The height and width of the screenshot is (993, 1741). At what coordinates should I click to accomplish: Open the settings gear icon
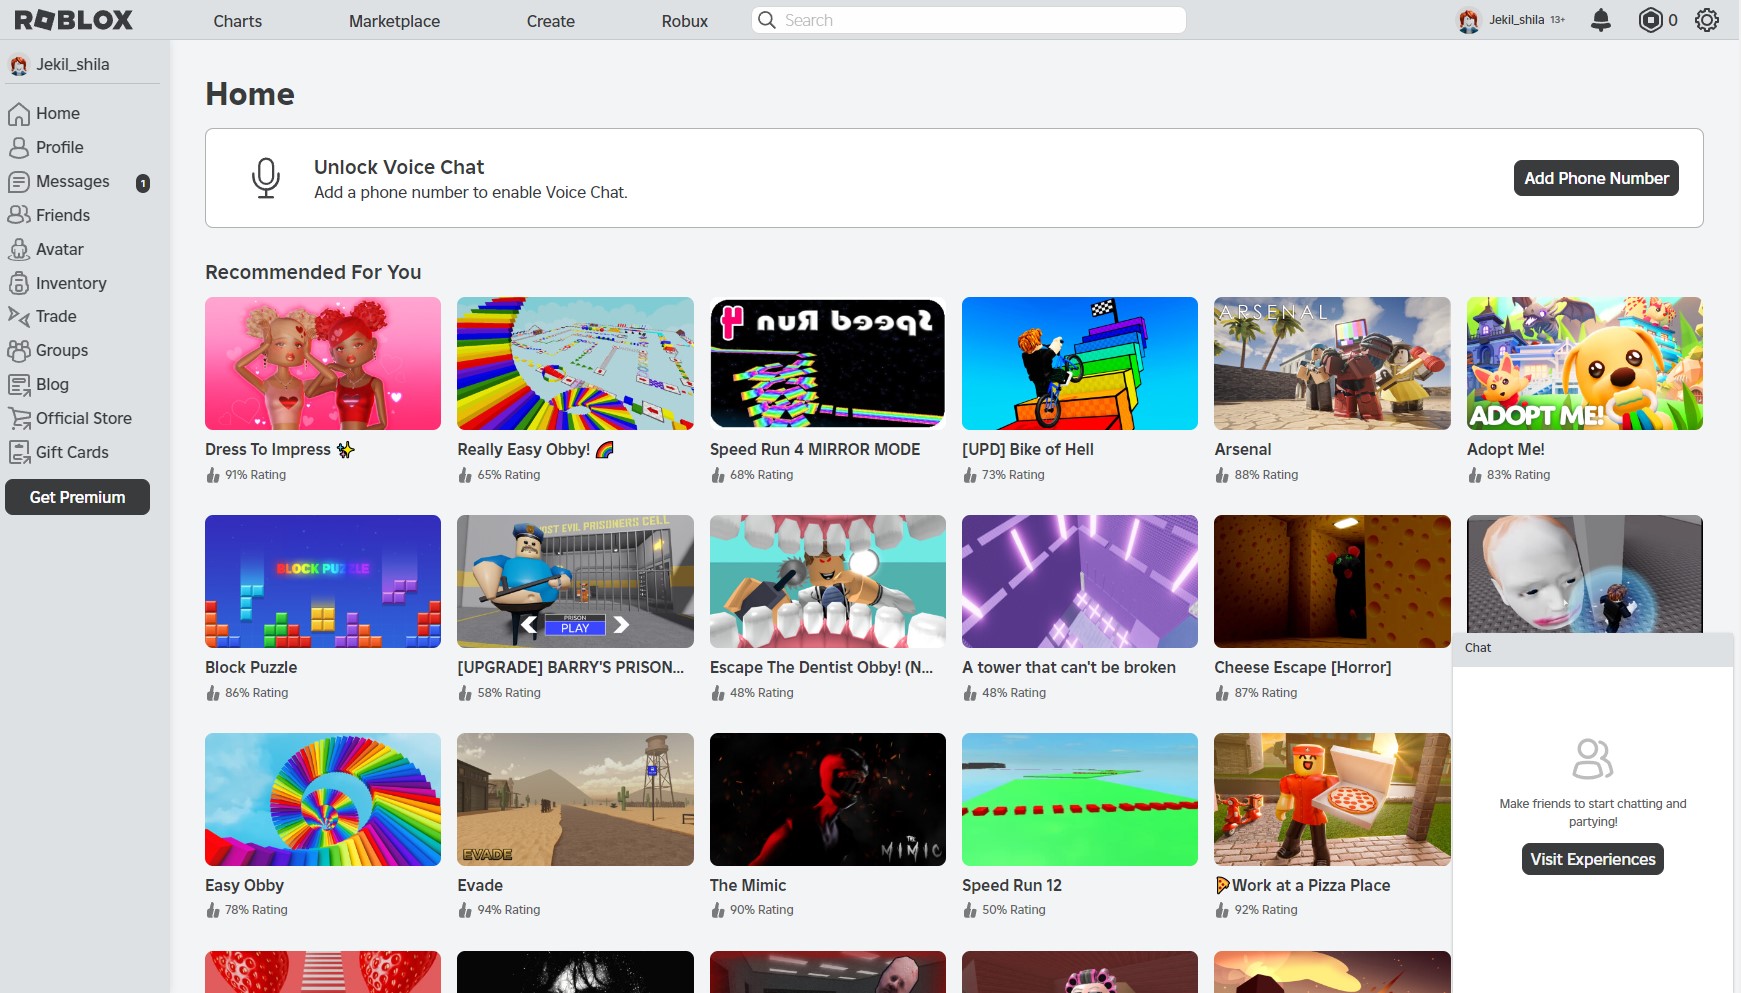1707,20
